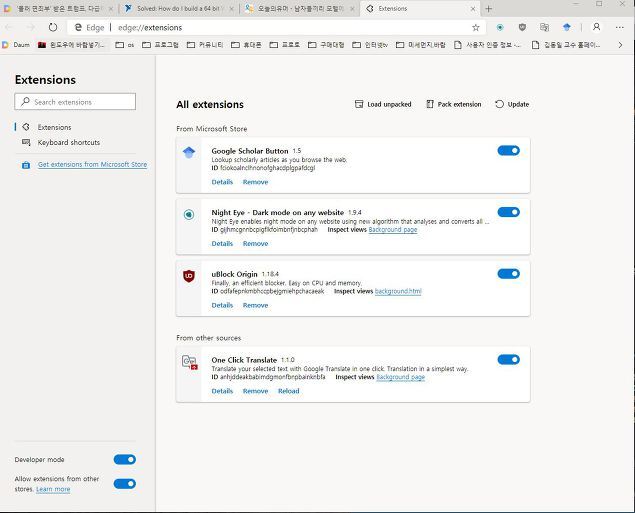
Task: Click Night Eye extension card icon
Action: pos(189,214)
